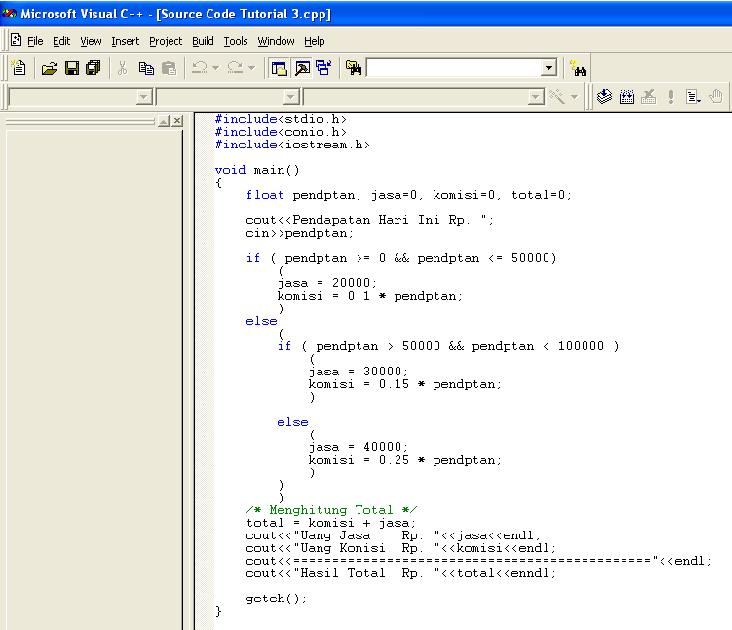Click the '#include<conio.h>' code line

click(280, 132)
